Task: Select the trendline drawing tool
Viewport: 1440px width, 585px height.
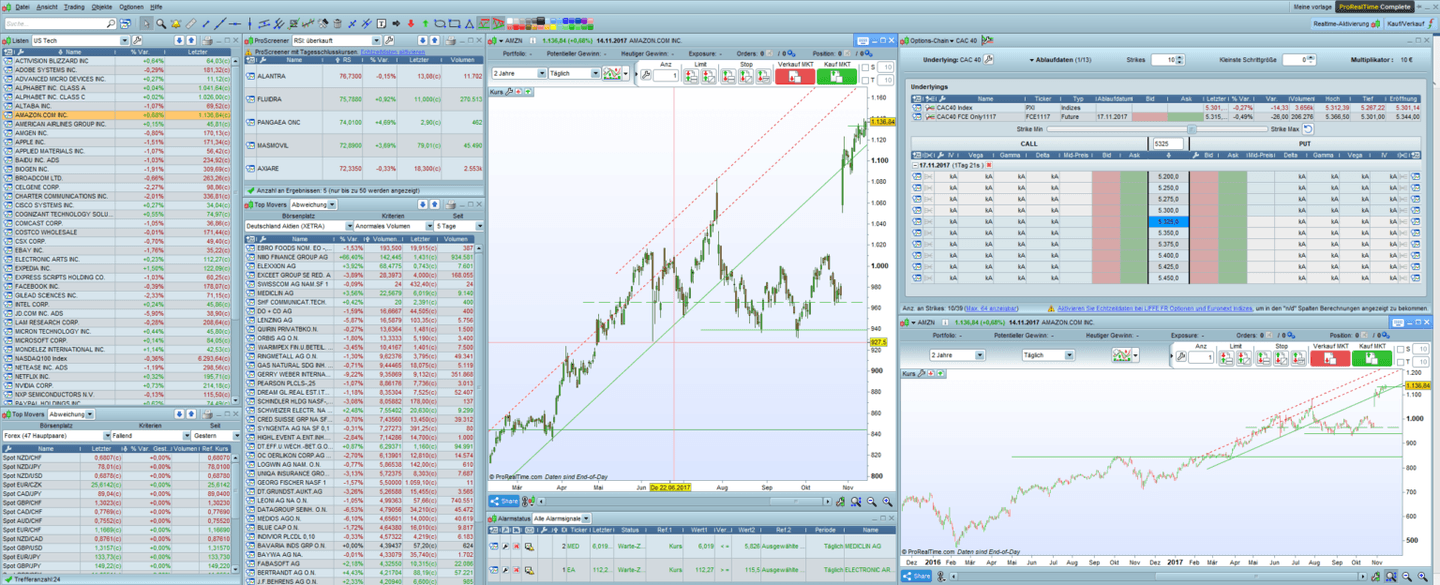Action: (220, 23)
